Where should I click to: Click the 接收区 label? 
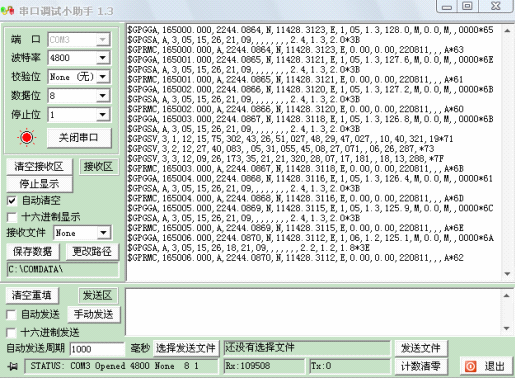[98, 166]
